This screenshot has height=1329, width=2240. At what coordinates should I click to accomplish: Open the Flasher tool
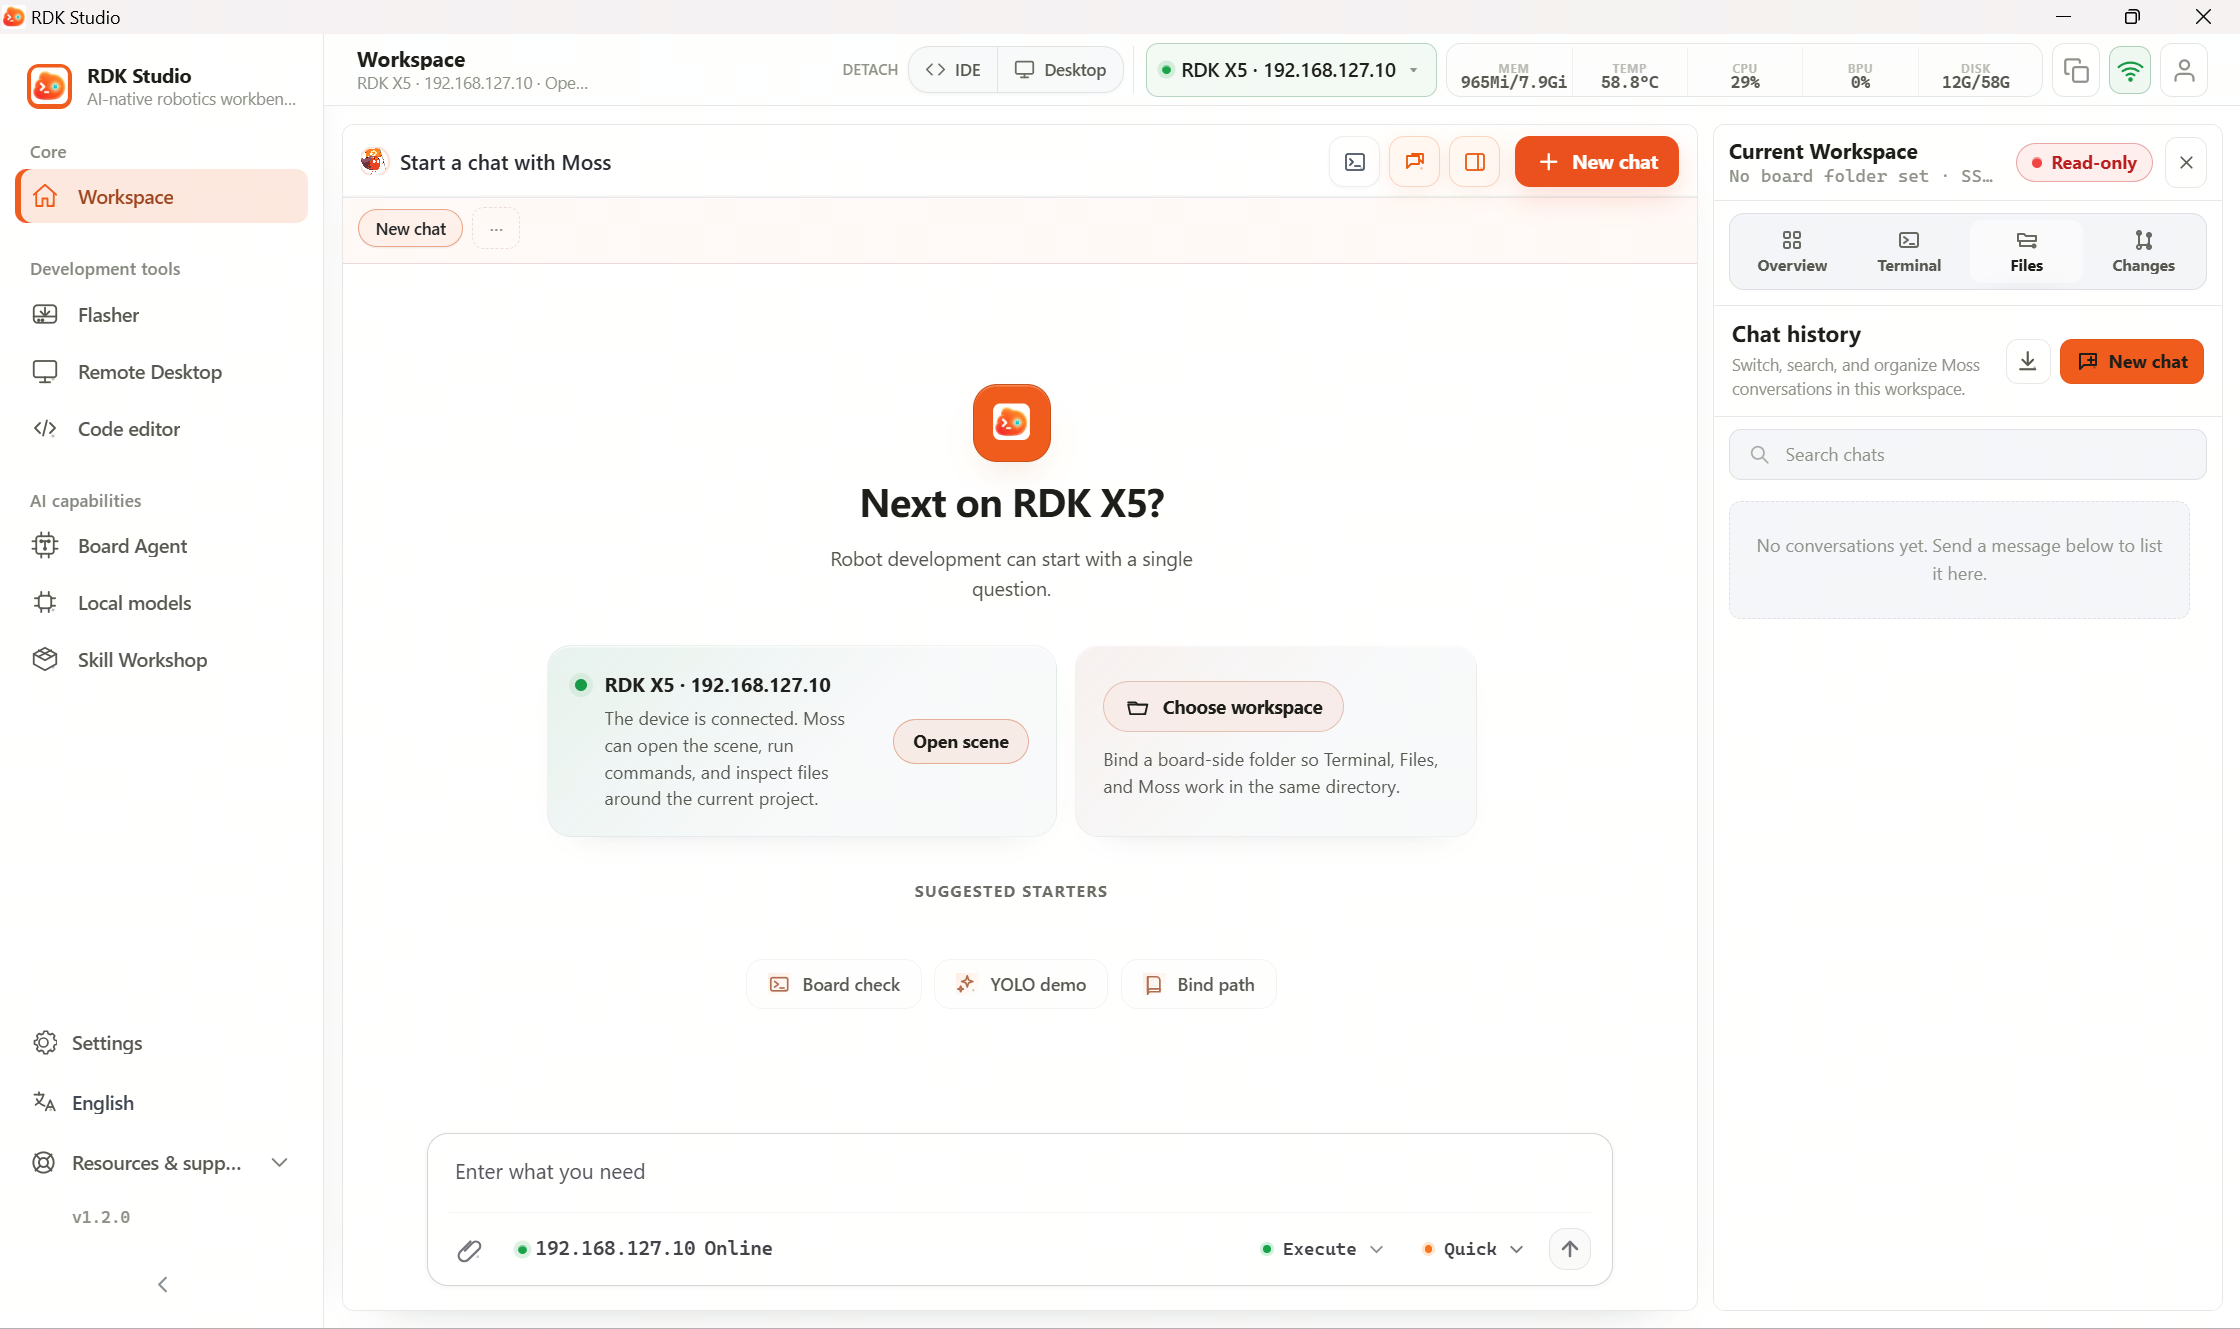point(161,315)
